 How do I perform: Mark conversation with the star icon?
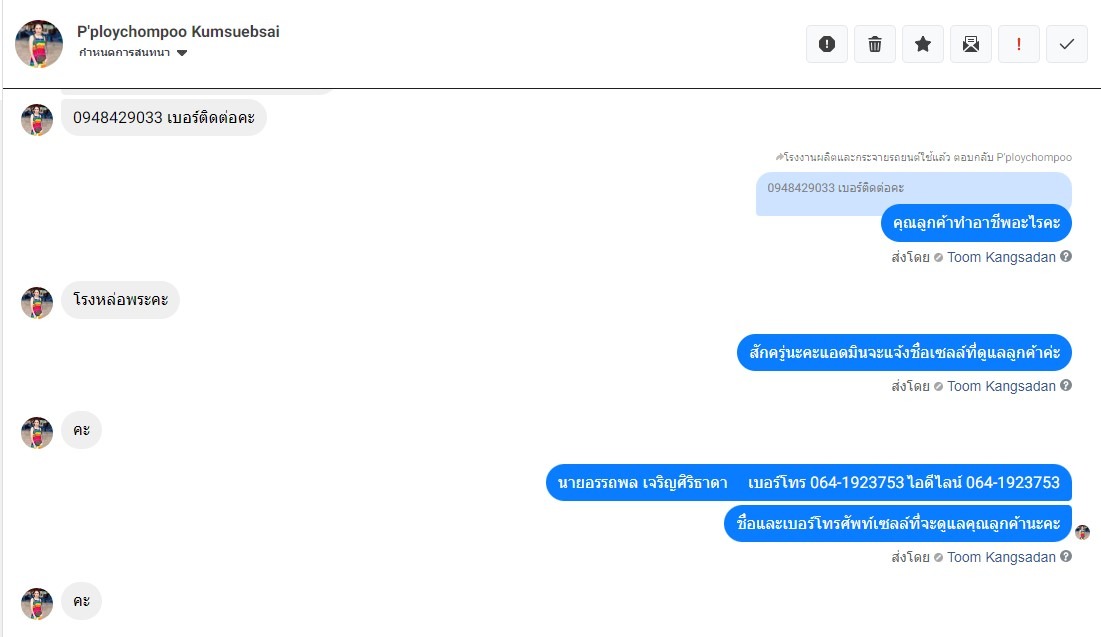click(x=923, y=44)
